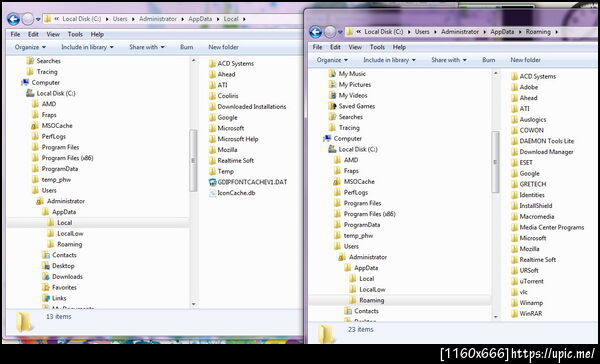Click Burn in Local window toolbar
Image resolution: width=600 pixels, height=364 pixels.
186,47
